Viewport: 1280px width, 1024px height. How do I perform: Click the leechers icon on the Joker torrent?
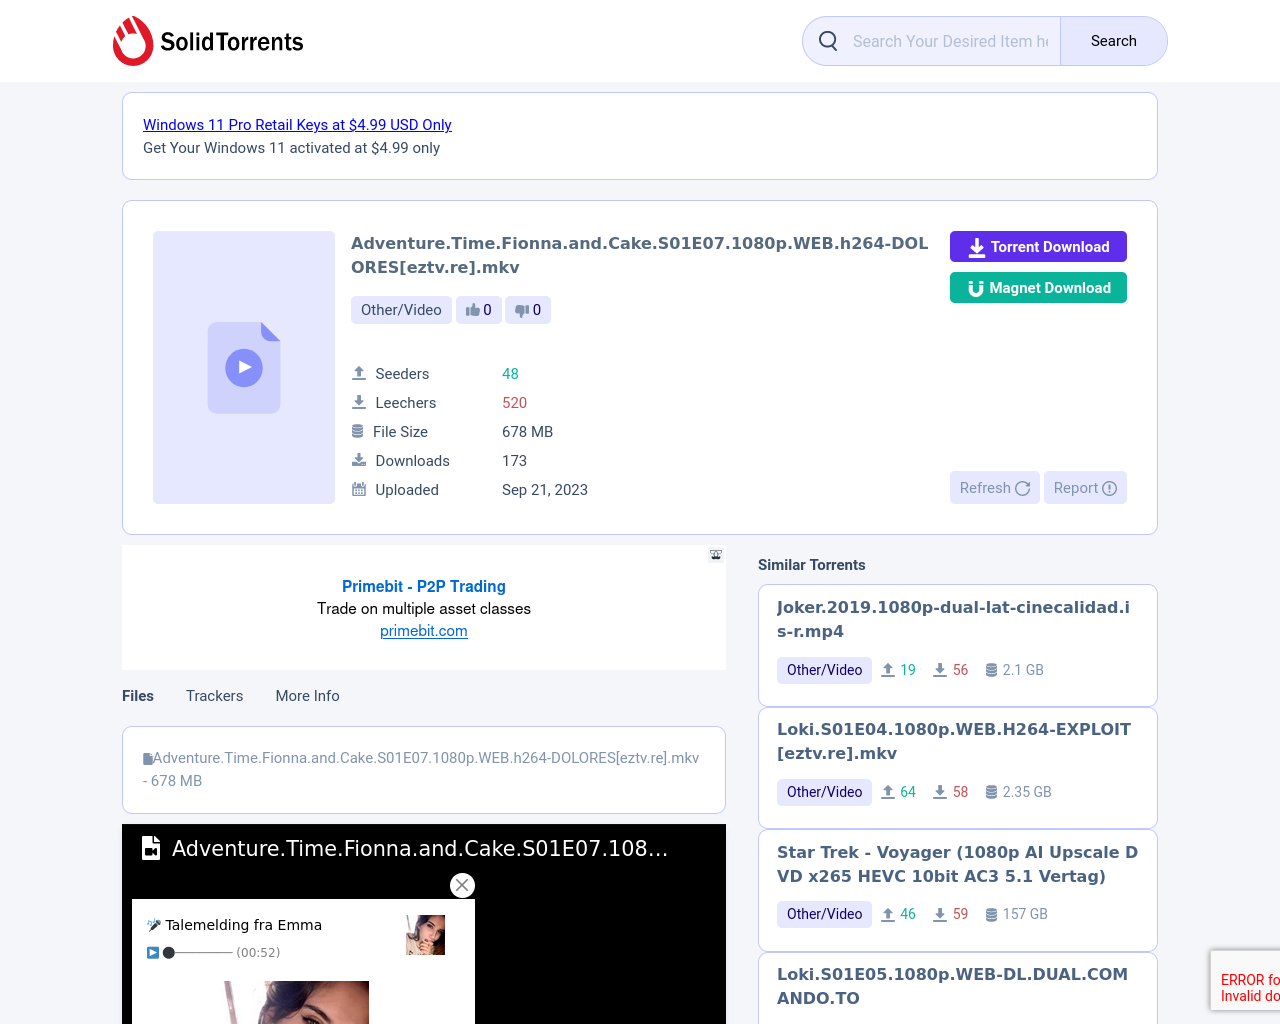pyautogui.click(x=940, y=670)
